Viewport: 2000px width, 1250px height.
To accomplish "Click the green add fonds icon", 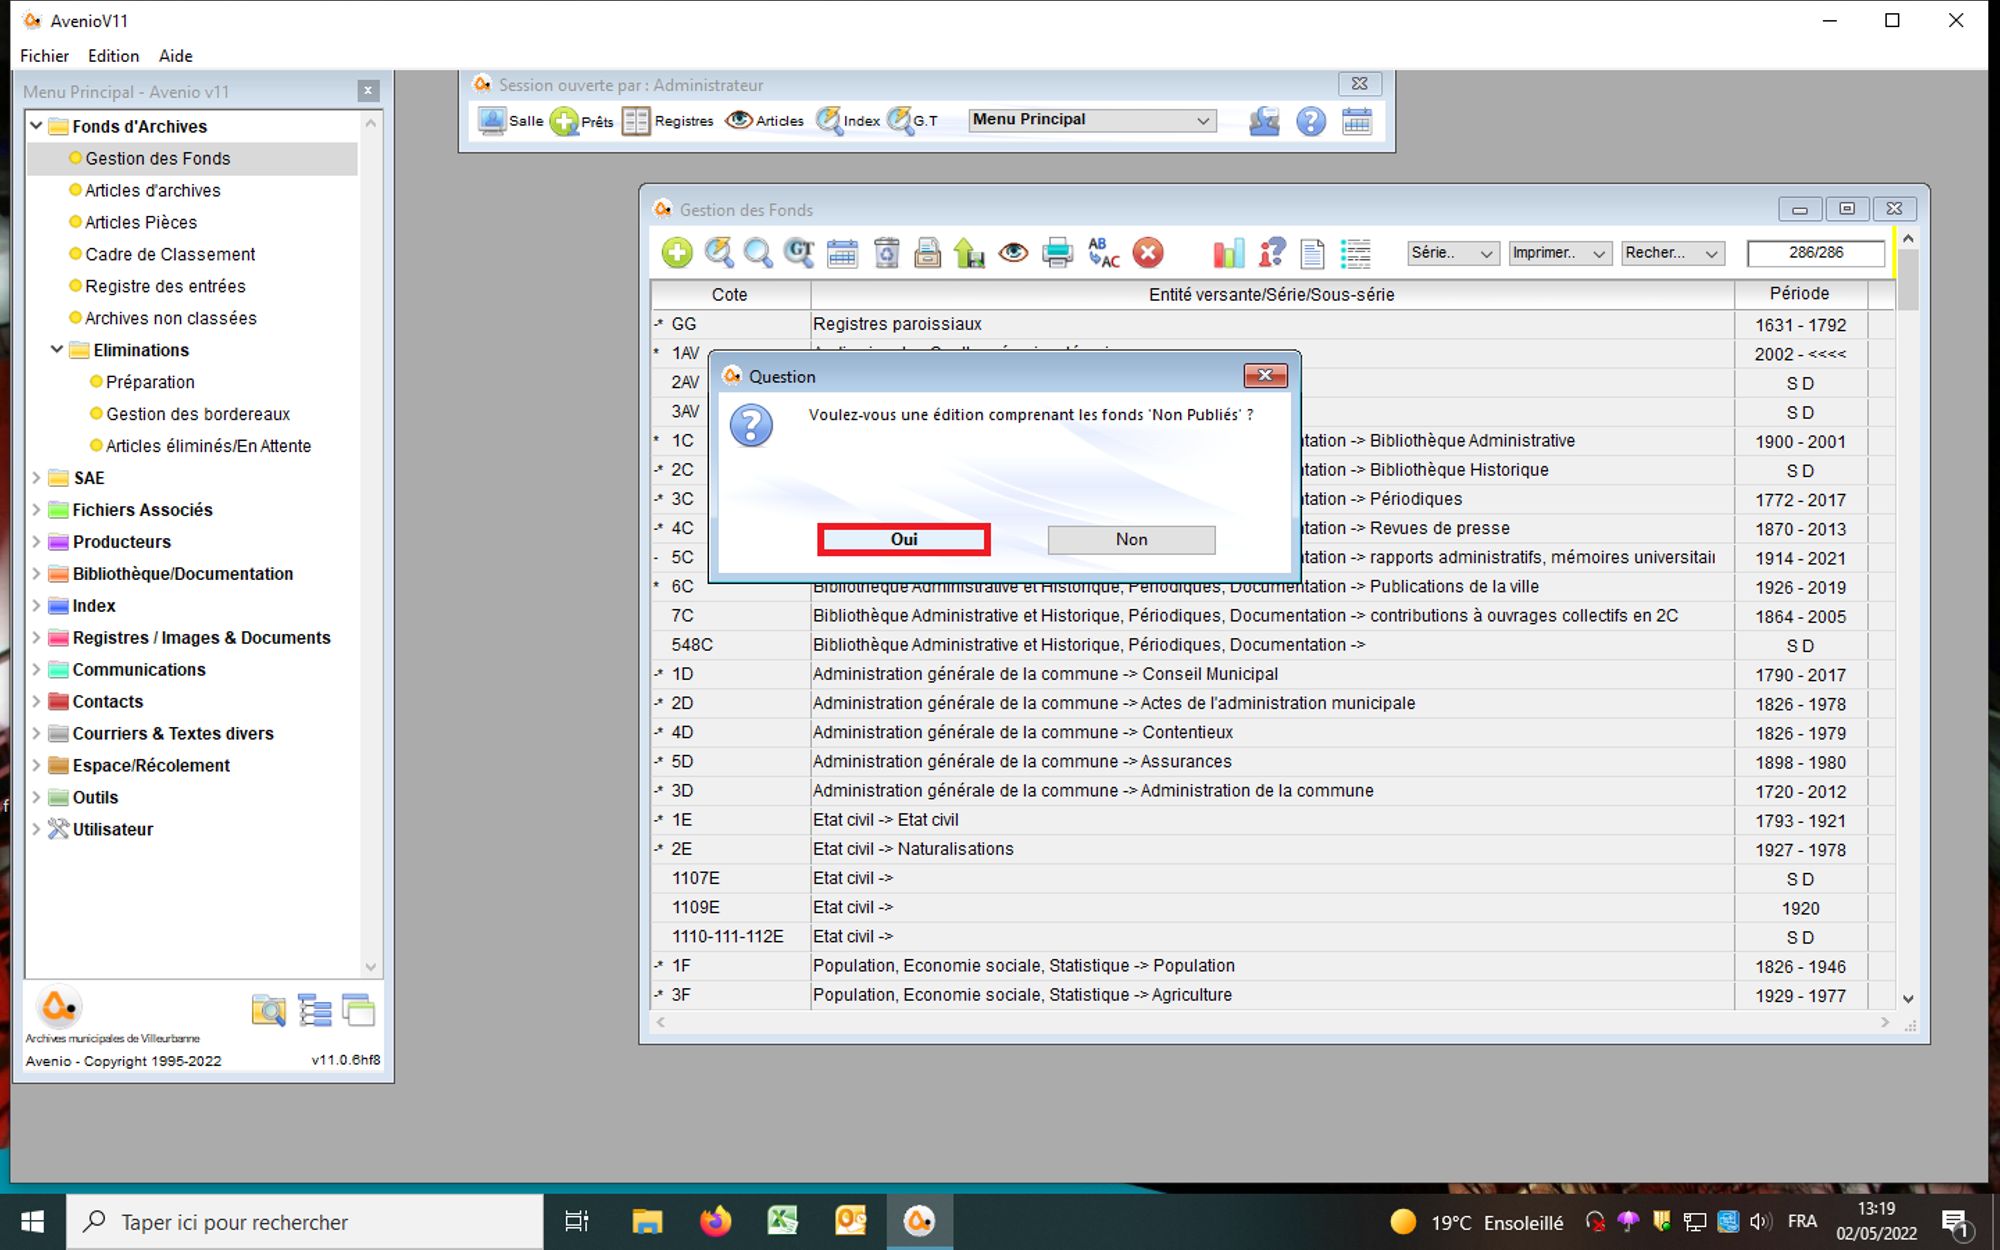I will pos(677,253).
